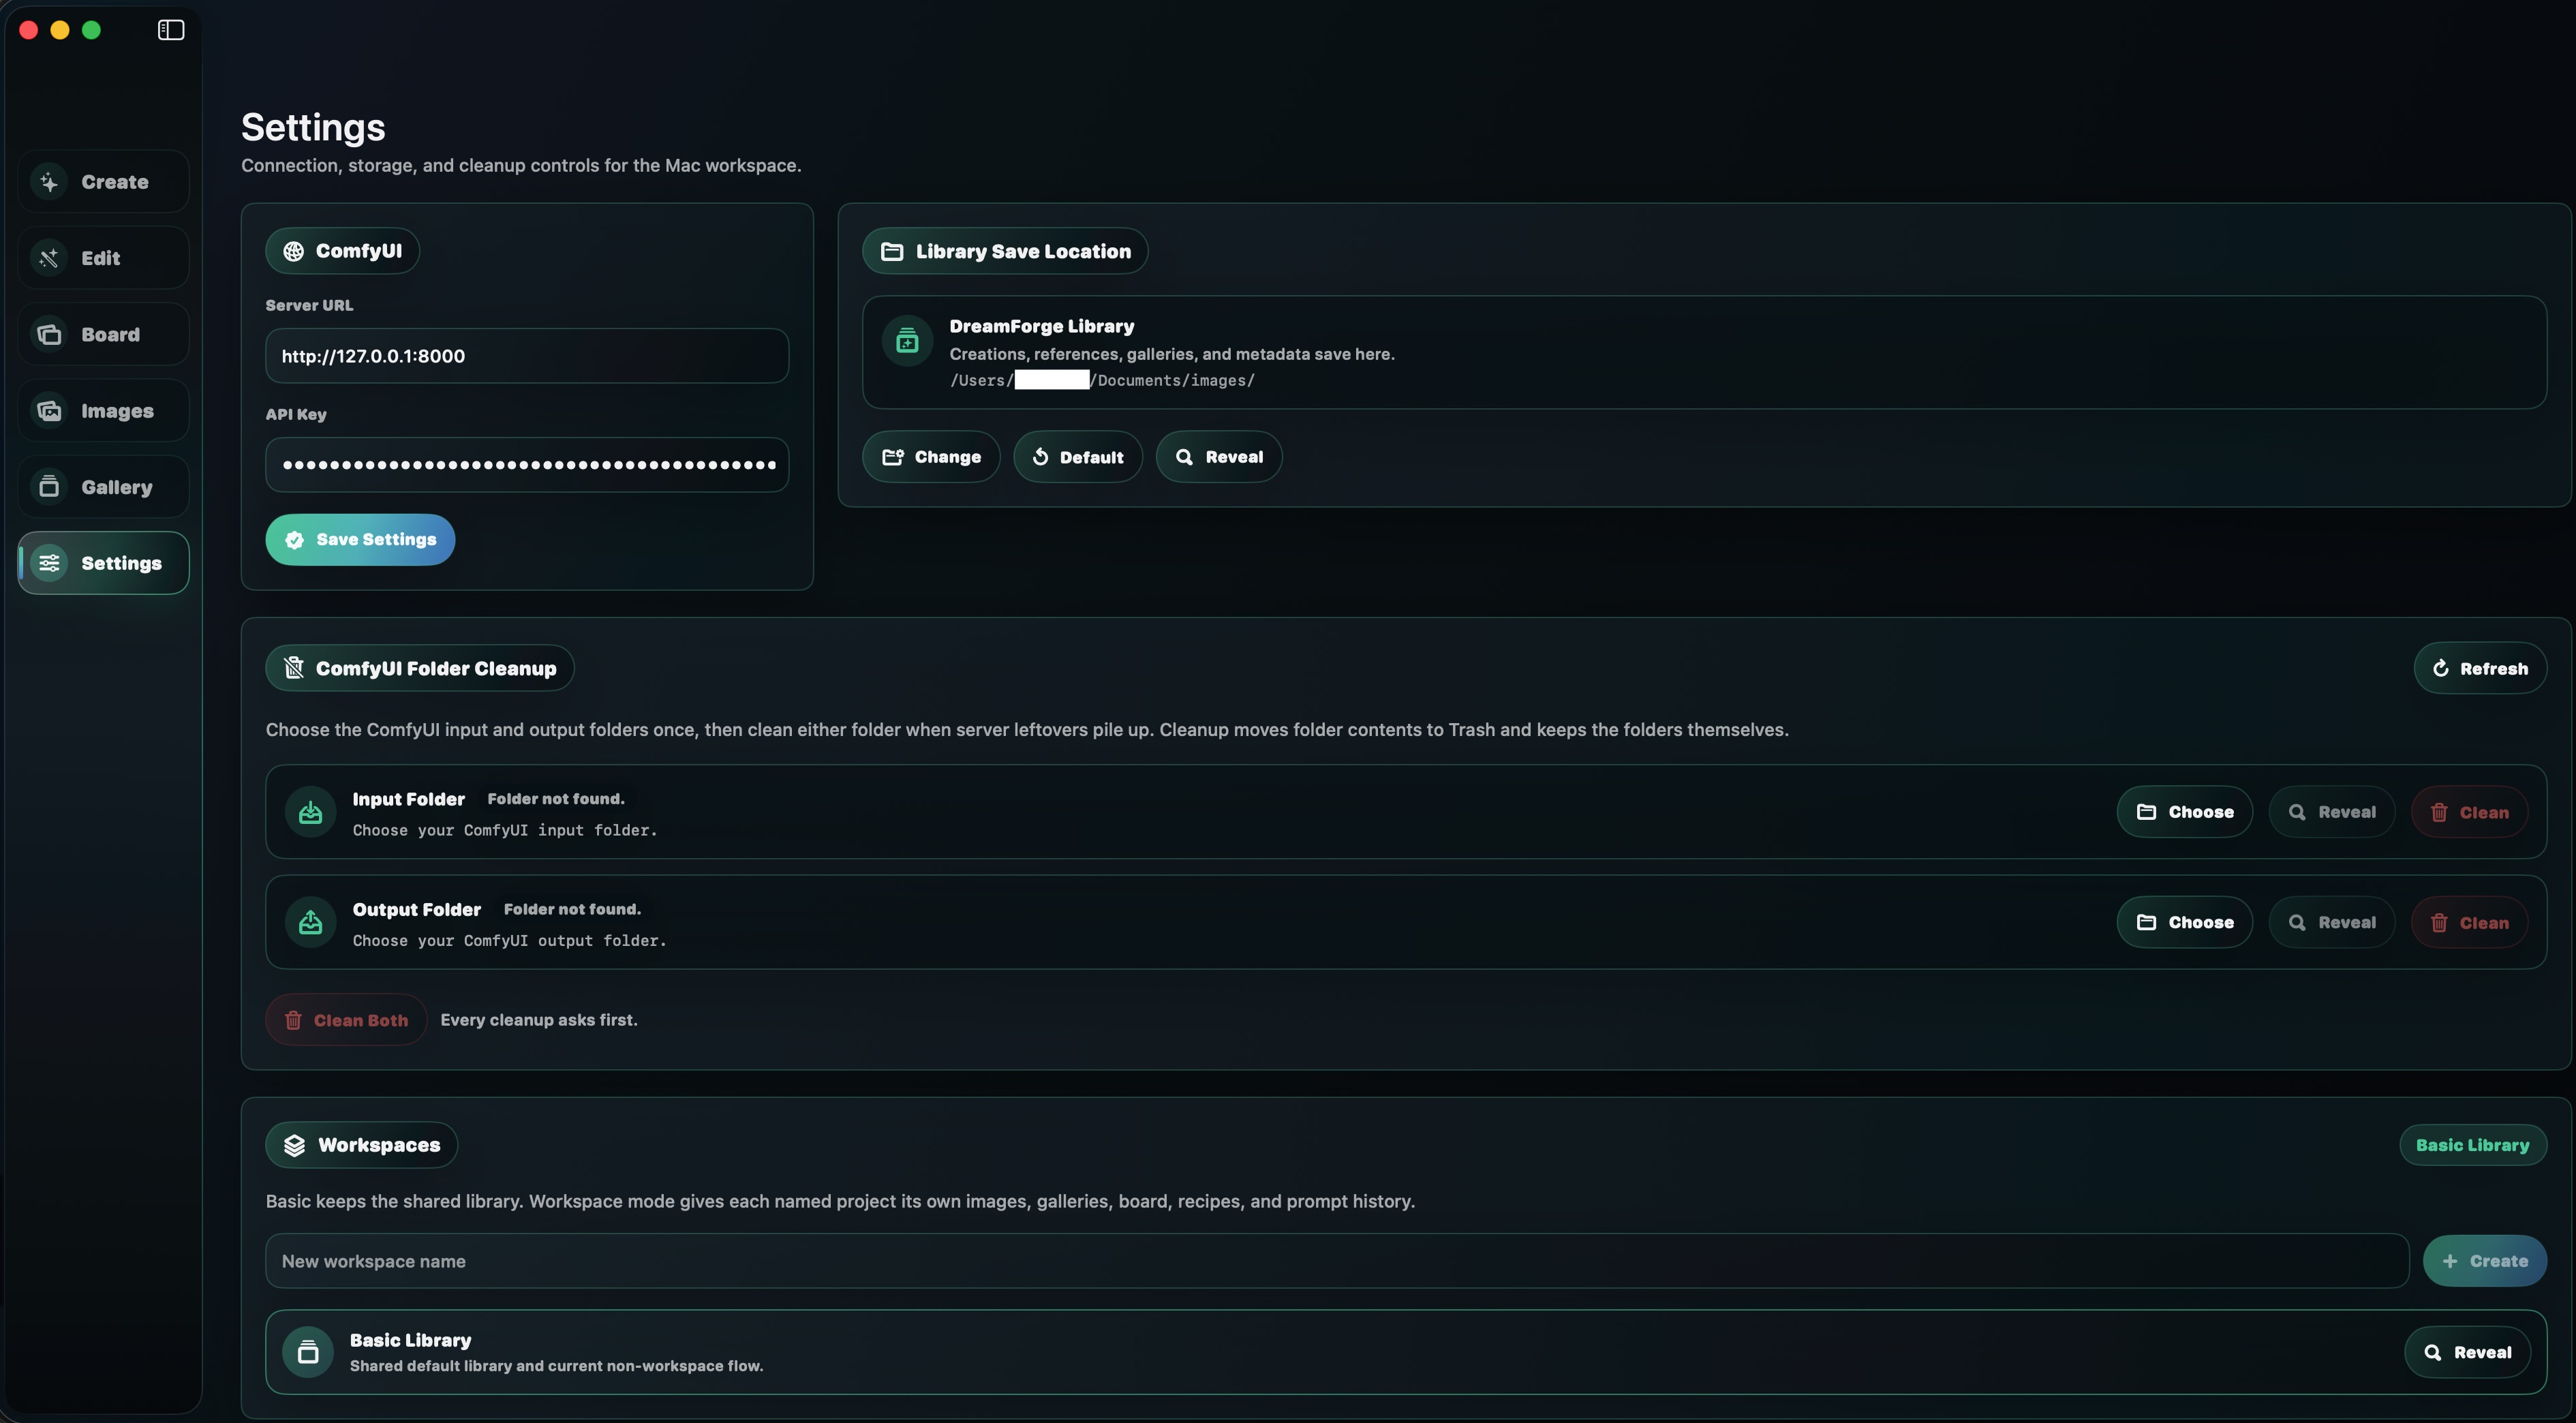
Task: Focus the API Key field
Action: [x=527, y=464]
